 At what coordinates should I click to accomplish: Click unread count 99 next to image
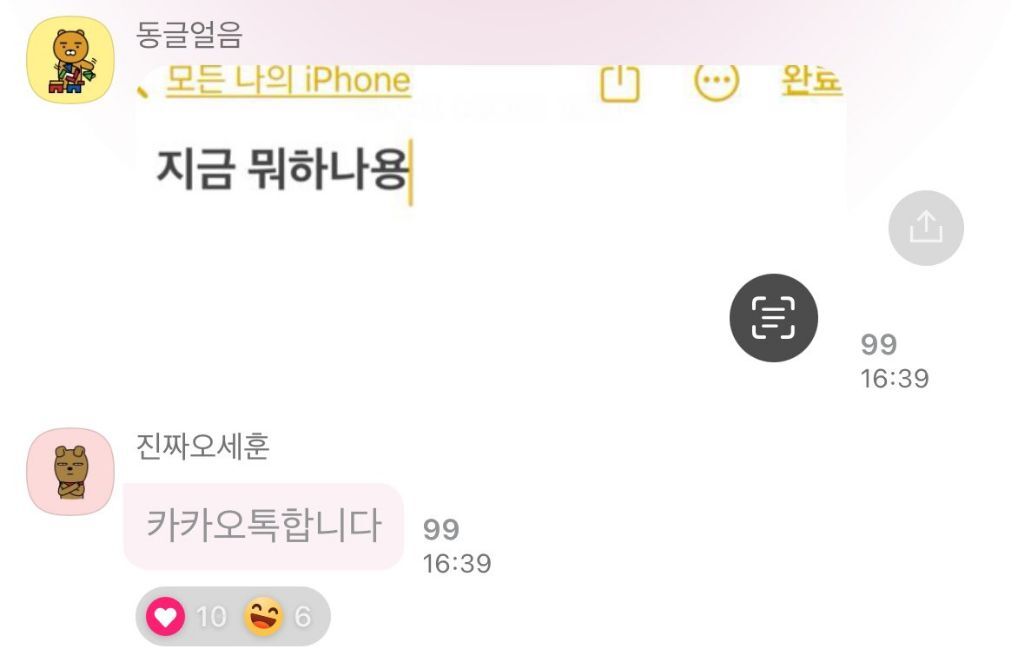pyautogui.click(x=878, y=345)
